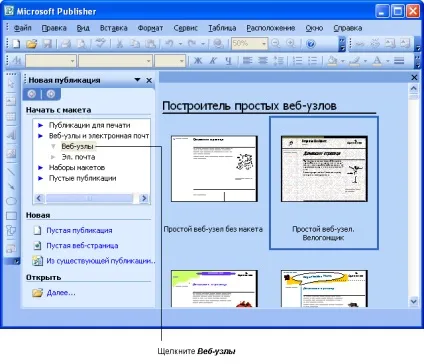The height and width of the screenshot is (364, 424).
Task: Open the Новая публикация pane menu arrow
Action: point(137,80)
